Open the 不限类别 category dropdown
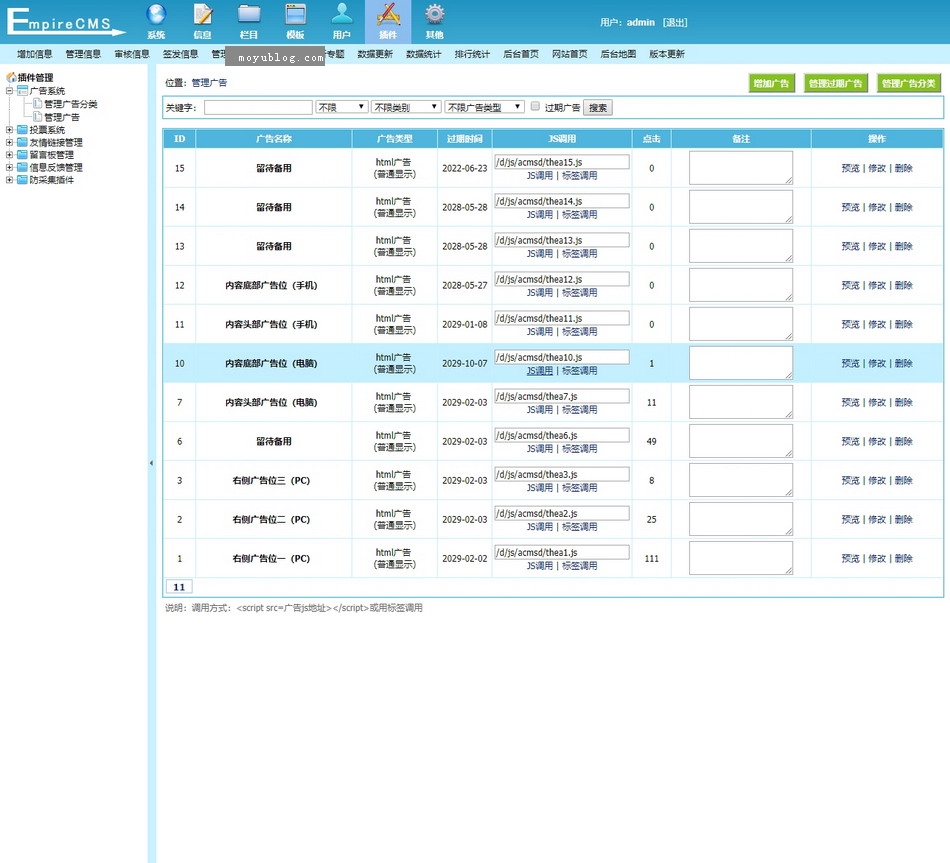The width and height of the screenshot is (950, 863). point(406,107)
